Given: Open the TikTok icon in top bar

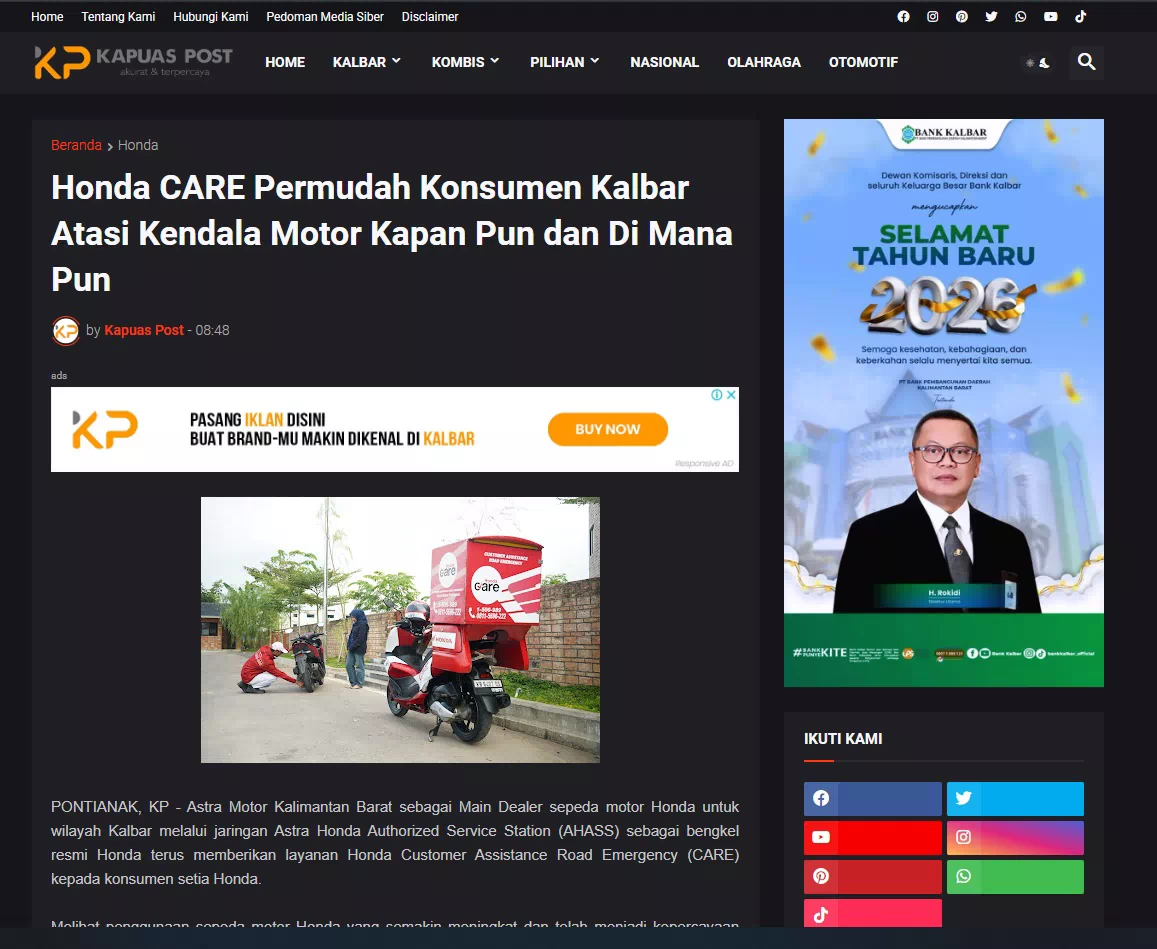Looking at the screenshot, I should [1080, 16].
